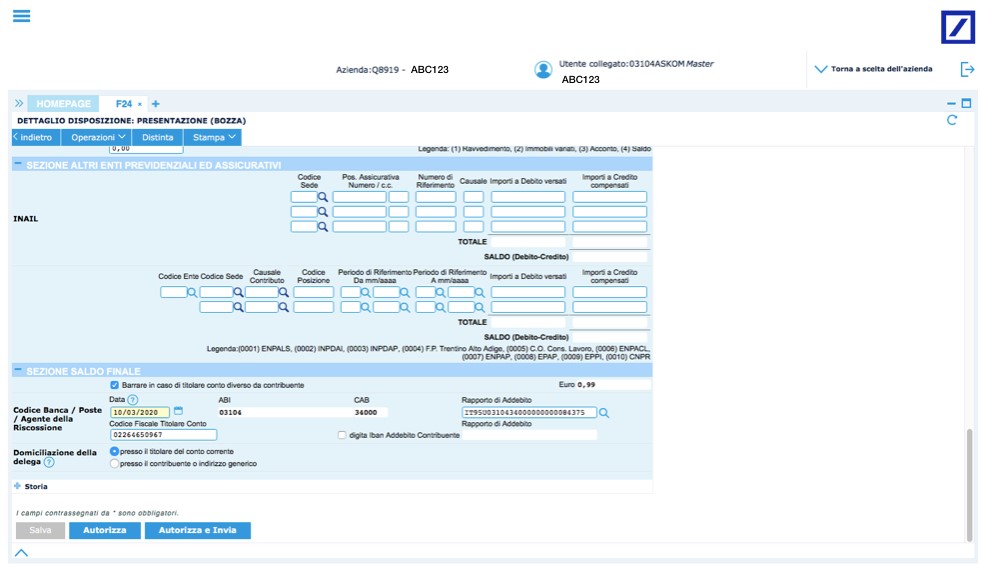Click the logout icon
Image resolution: width=982 pixels, height=581 pixels.
[x=967, y=69]
